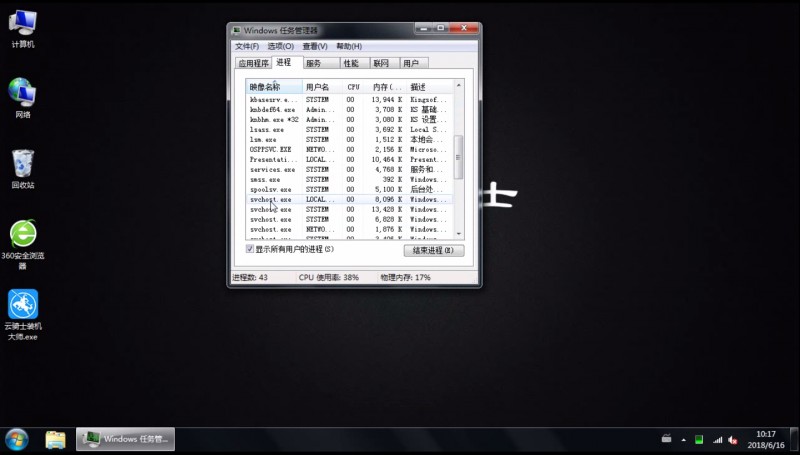800x455 pixels.
Task: Switch to the 服务 tab
Action: [x=321, y=63]
